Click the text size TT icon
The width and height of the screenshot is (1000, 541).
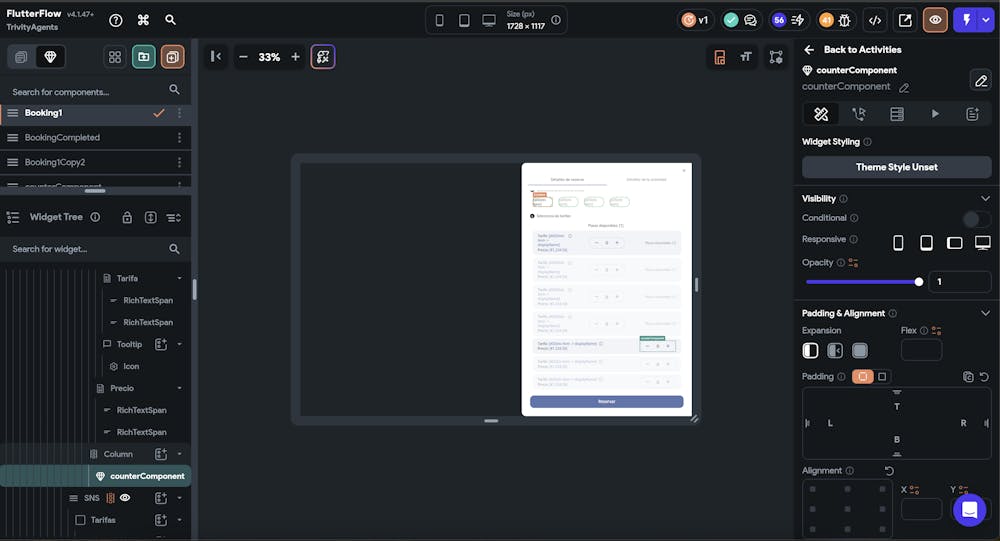coord(746,57)
